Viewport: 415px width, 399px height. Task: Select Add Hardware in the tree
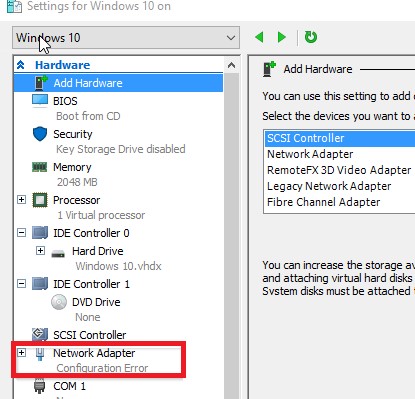tap(118, 83)
